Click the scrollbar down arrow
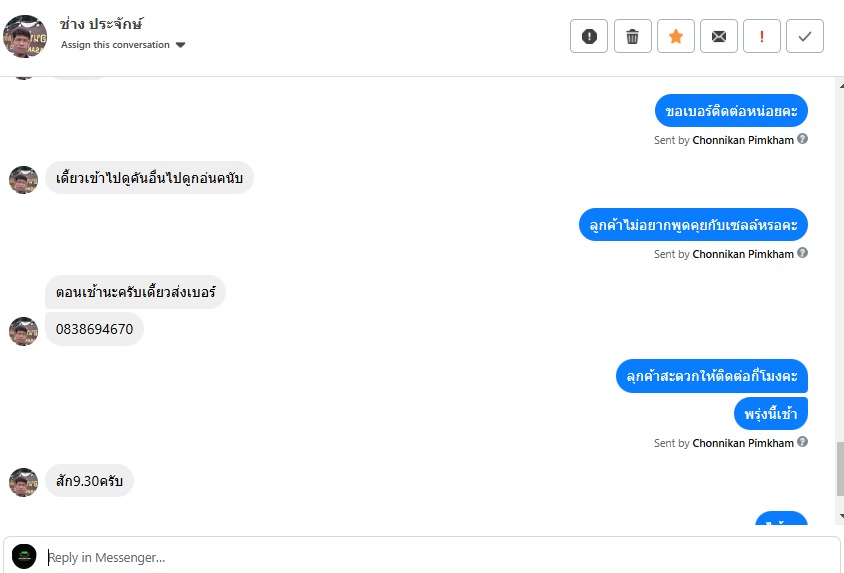The width and height of the screenshot is (844, 573). point(839,516)
